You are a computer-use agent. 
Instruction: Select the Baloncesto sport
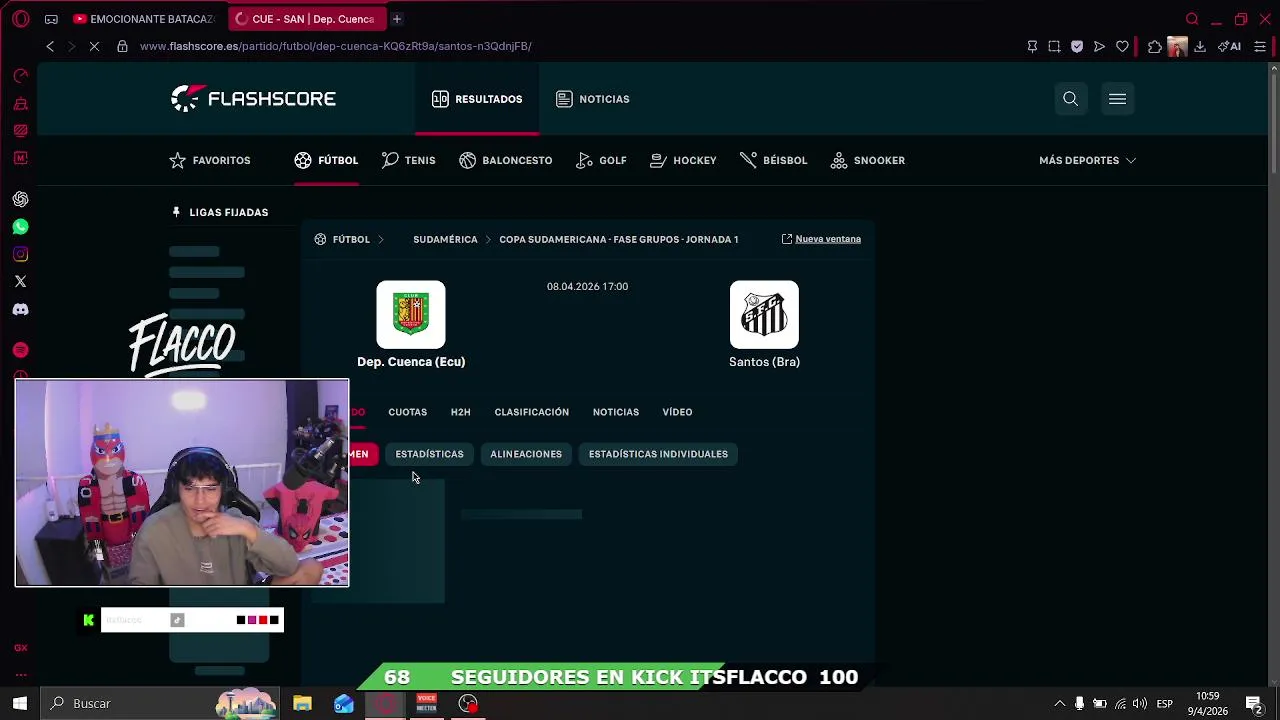(506, 160)
